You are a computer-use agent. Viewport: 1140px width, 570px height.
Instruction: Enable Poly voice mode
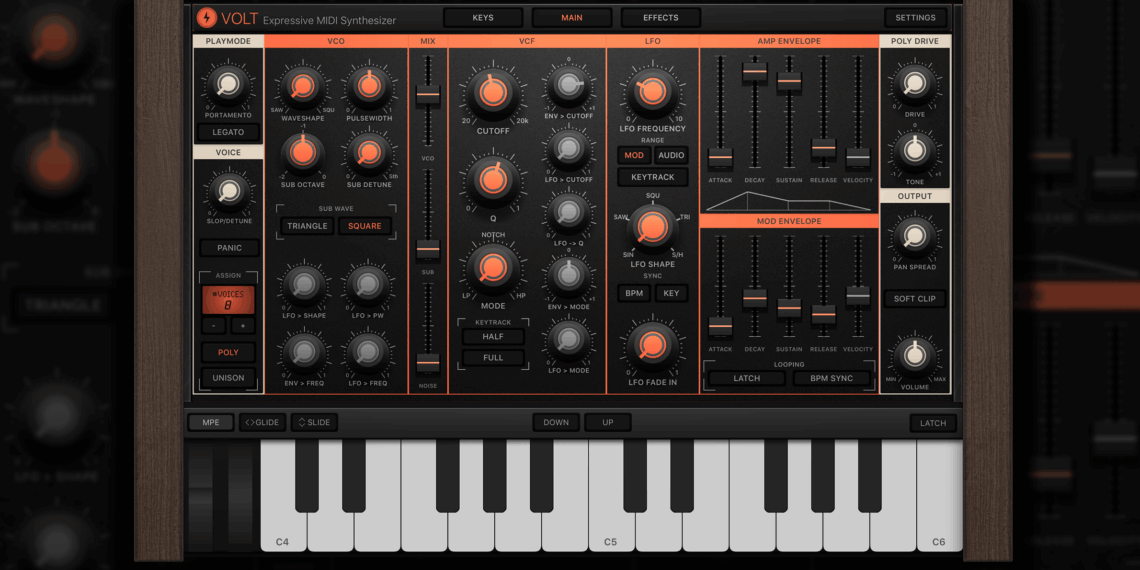(228, 353)
